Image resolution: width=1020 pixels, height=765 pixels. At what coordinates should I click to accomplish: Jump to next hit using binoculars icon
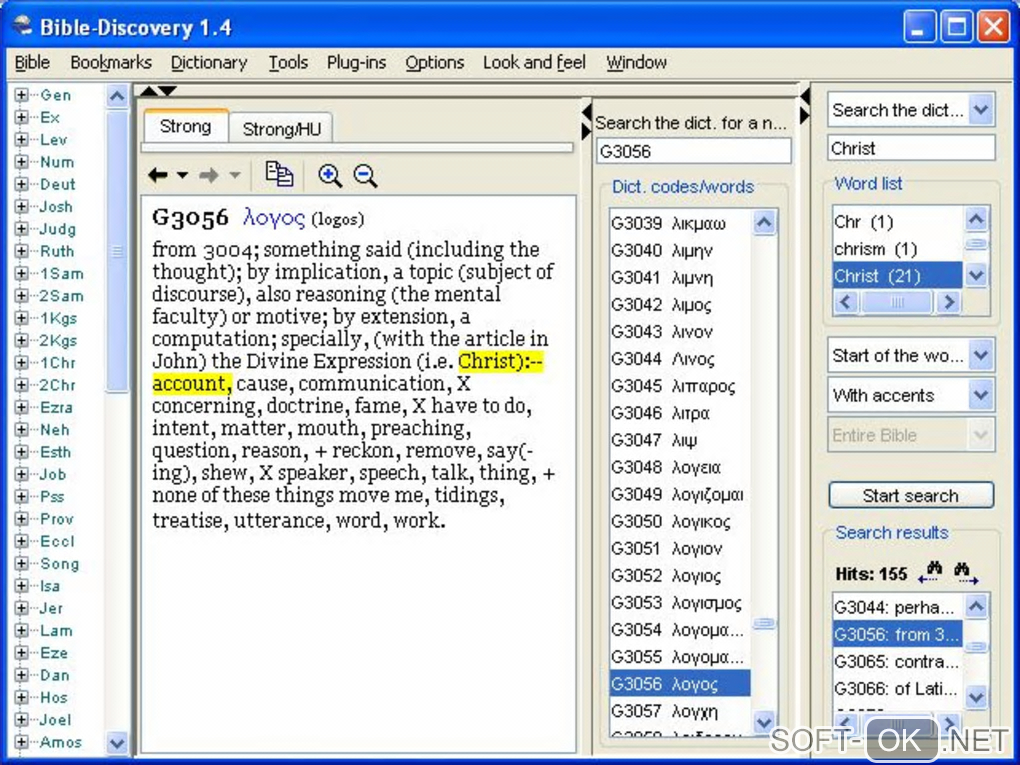(x=966, y=572)
